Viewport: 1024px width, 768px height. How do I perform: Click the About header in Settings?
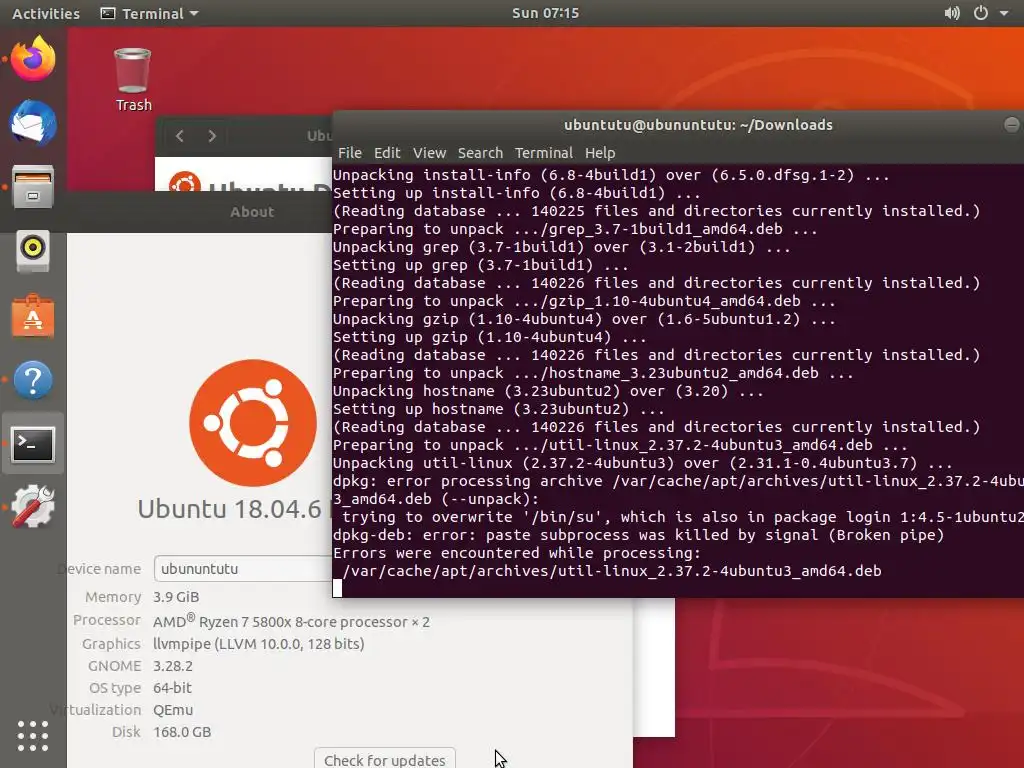tap(252, 212)
